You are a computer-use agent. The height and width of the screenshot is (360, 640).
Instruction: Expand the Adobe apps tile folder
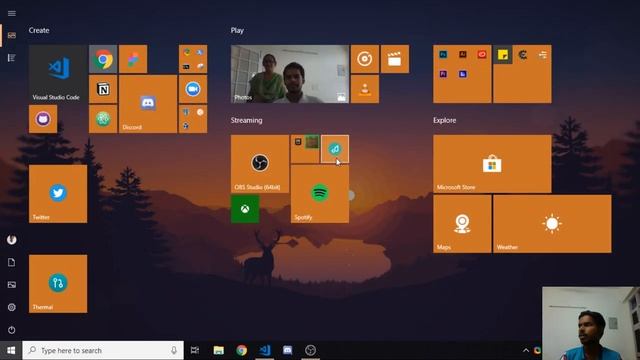tap(462, 73)
